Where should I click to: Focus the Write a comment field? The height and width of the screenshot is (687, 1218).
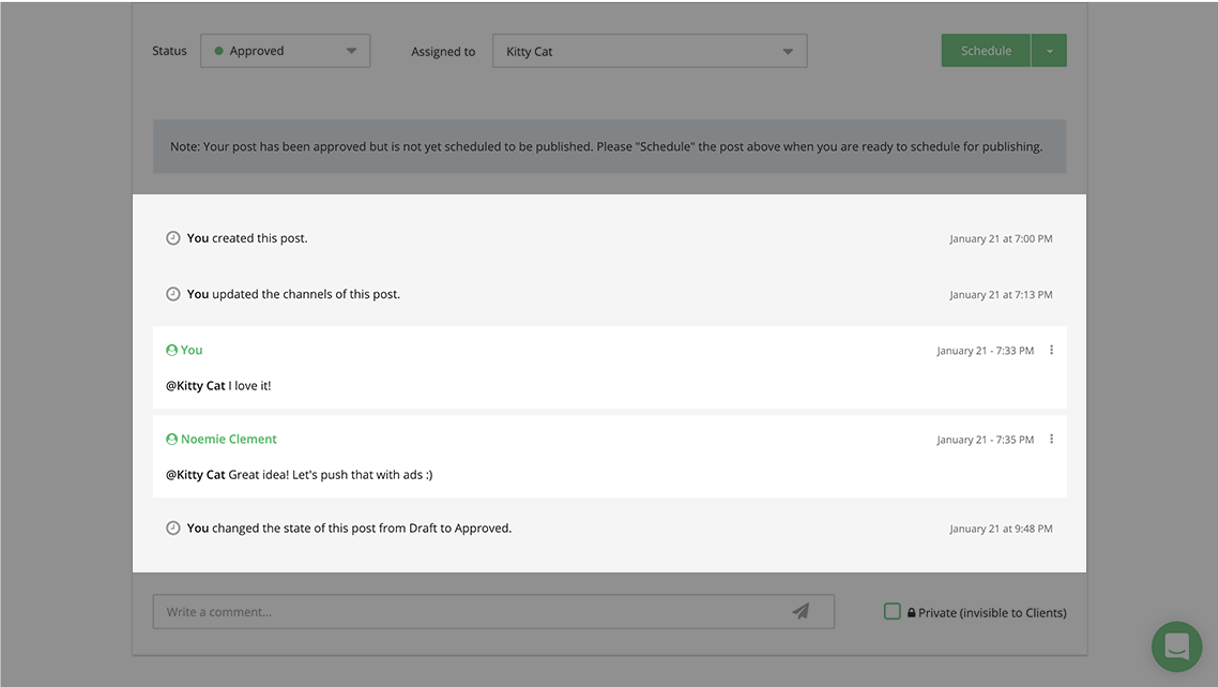point(493,612)
